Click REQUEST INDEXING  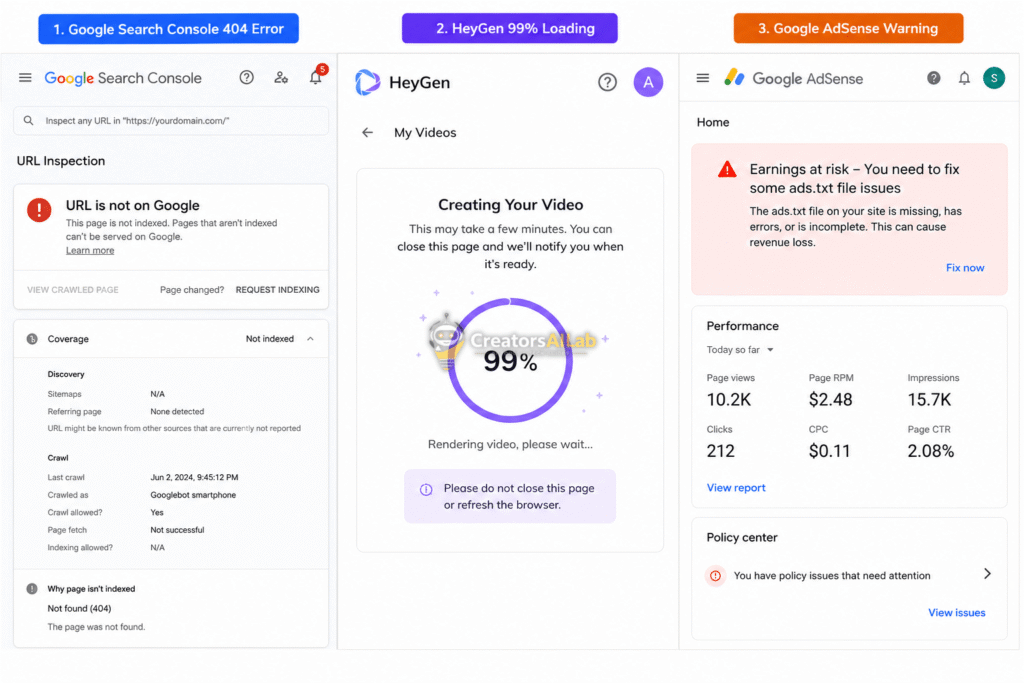coord(278,290)
